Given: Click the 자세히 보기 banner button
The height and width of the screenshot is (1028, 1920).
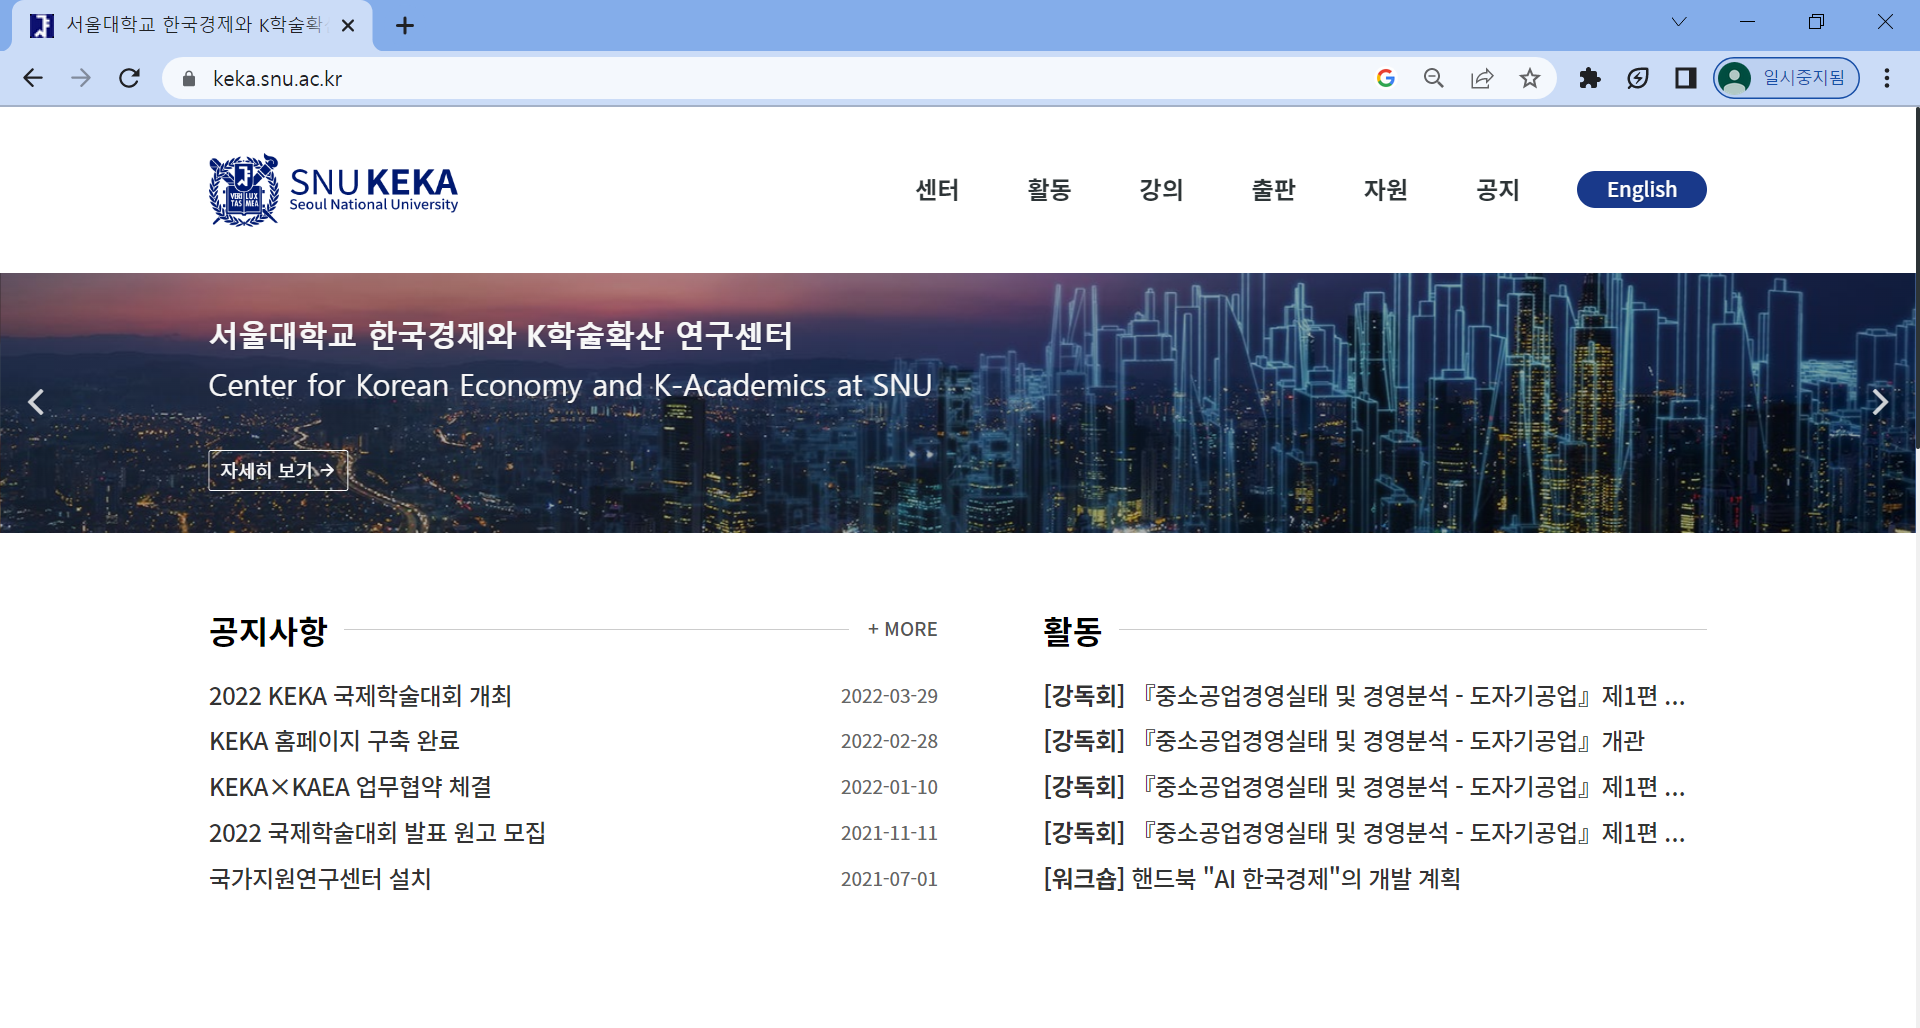Looking at the screenshot, I should (x=278, y=470).
